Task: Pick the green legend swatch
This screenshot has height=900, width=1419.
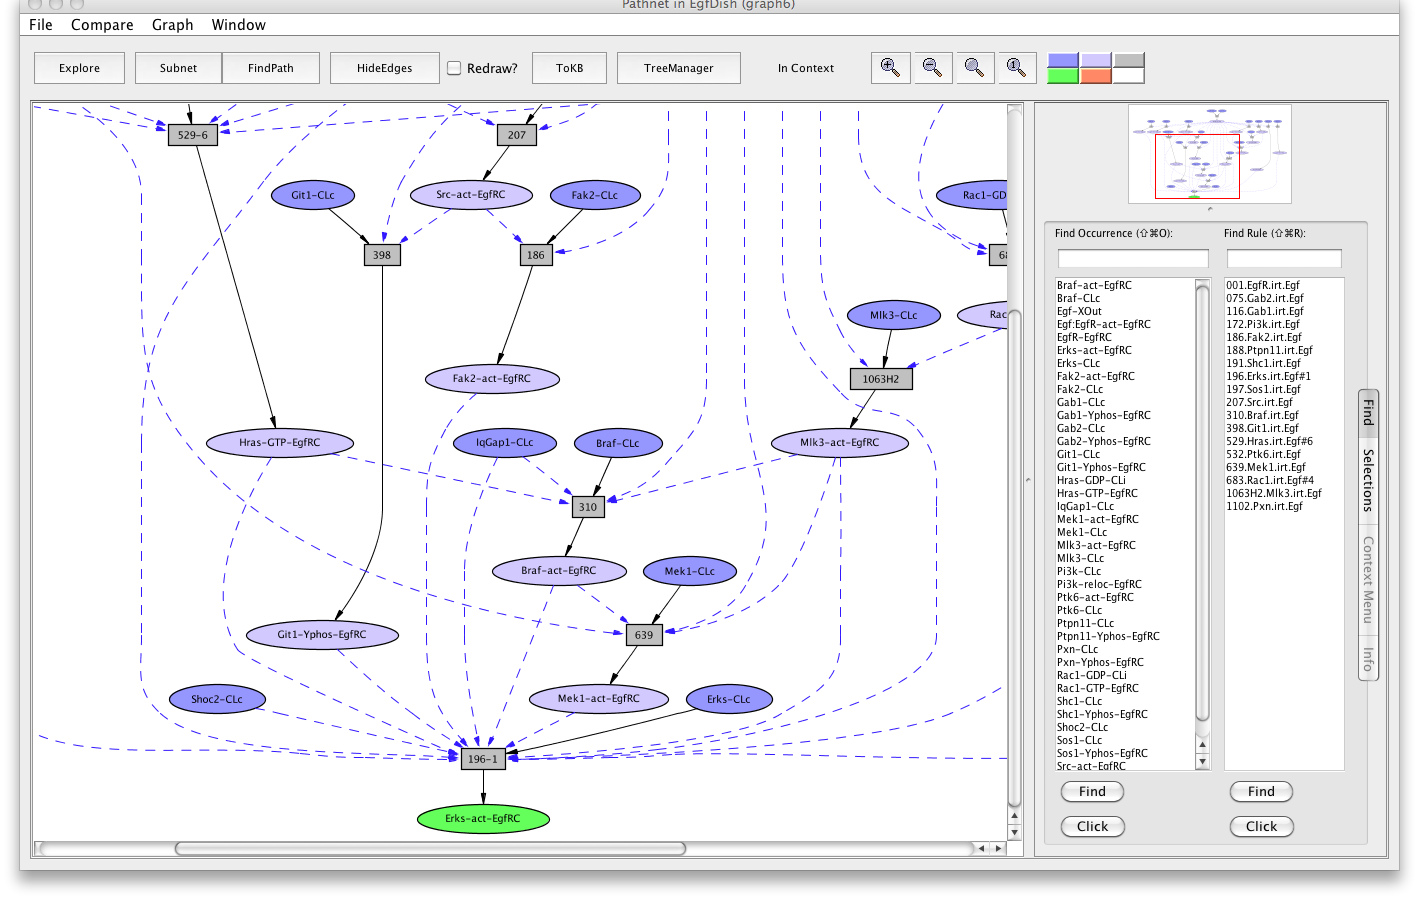Action: 1063,76
